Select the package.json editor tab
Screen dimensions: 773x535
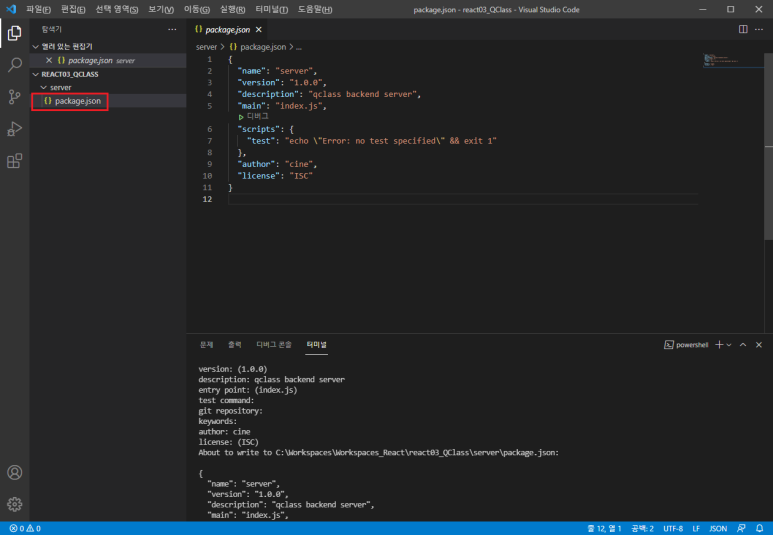tap(228, 30)
